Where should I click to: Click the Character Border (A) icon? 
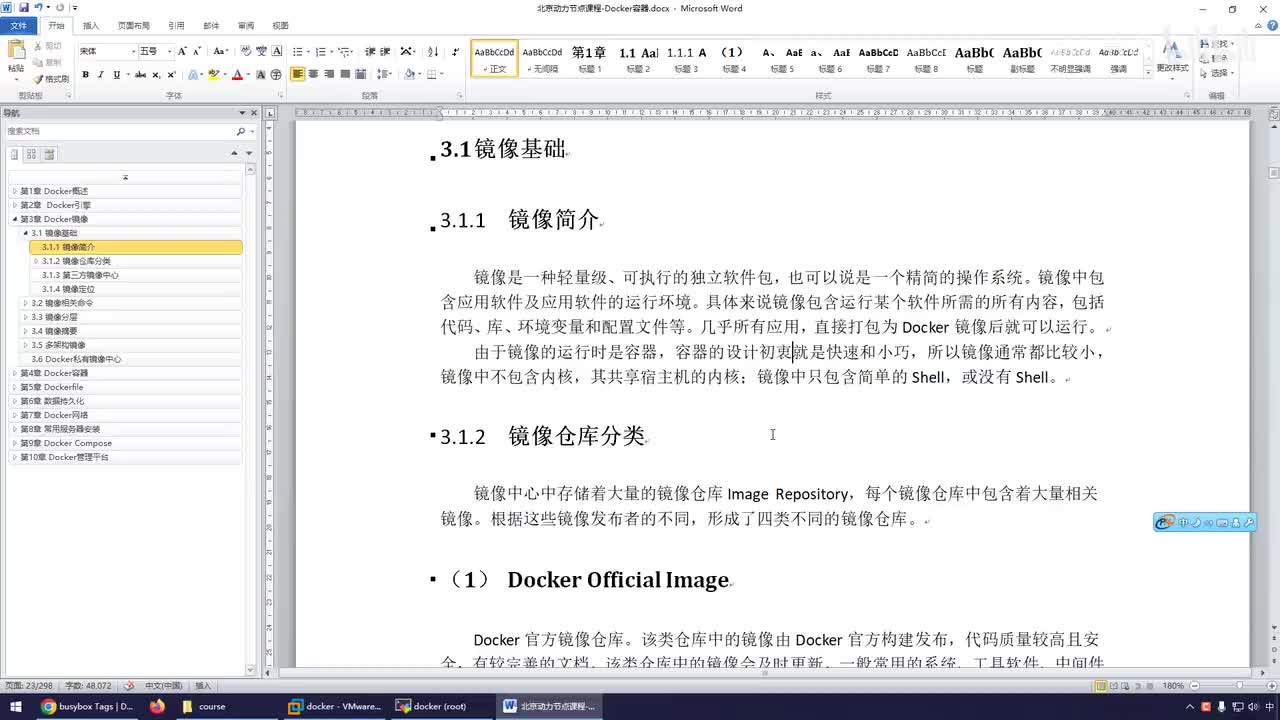[x=277, y=51]
